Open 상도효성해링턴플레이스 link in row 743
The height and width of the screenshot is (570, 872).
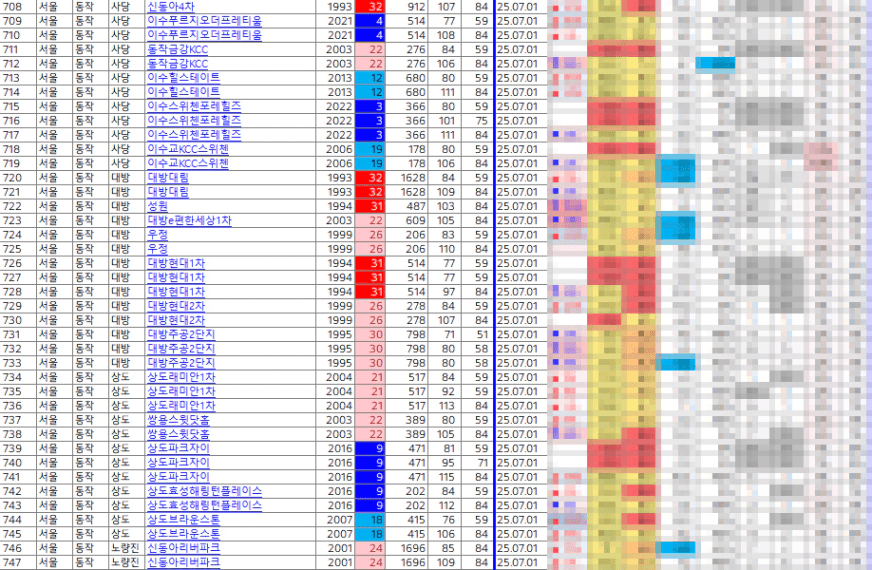pyautogui.click(x=204, y=505)
